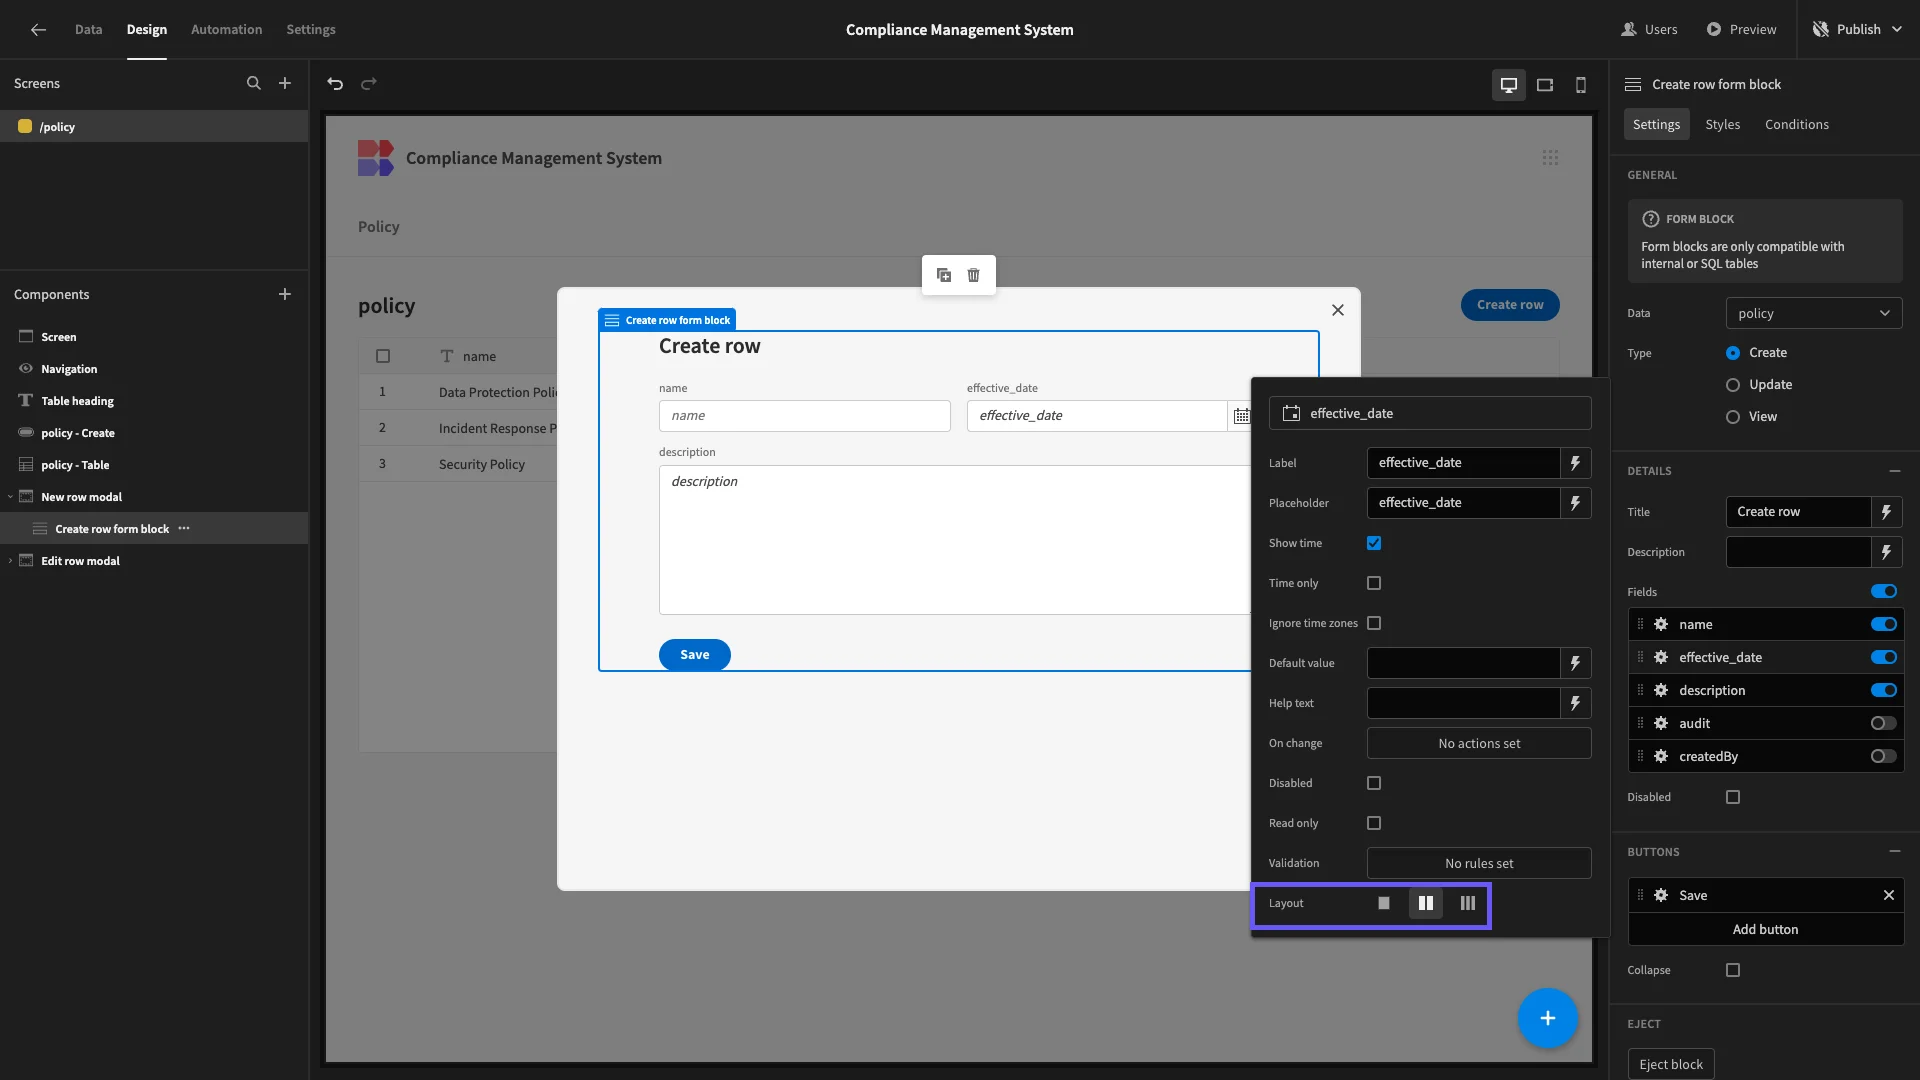The height and width of the screenshot is (1080, 1920).
Task: Select the Update type radio button
Action: pos(1733,385)
